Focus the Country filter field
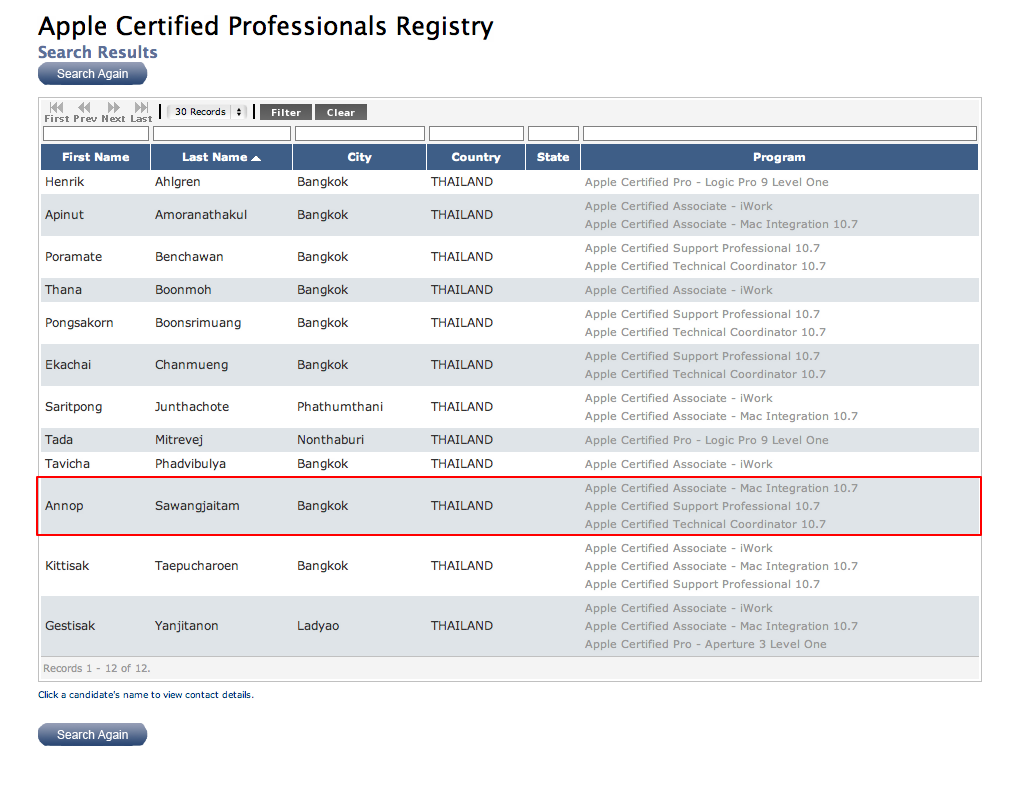 tap(477, 133)
